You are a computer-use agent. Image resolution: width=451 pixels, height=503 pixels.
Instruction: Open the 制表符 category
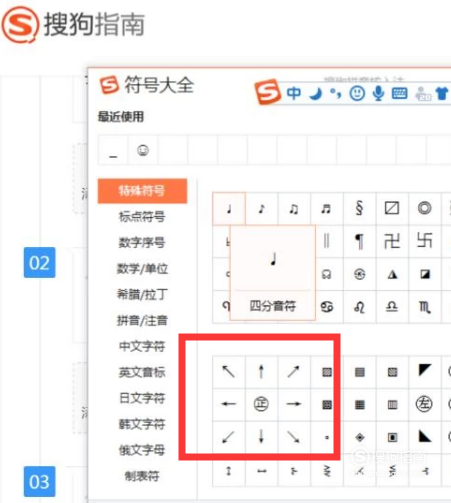pos(142,476)
